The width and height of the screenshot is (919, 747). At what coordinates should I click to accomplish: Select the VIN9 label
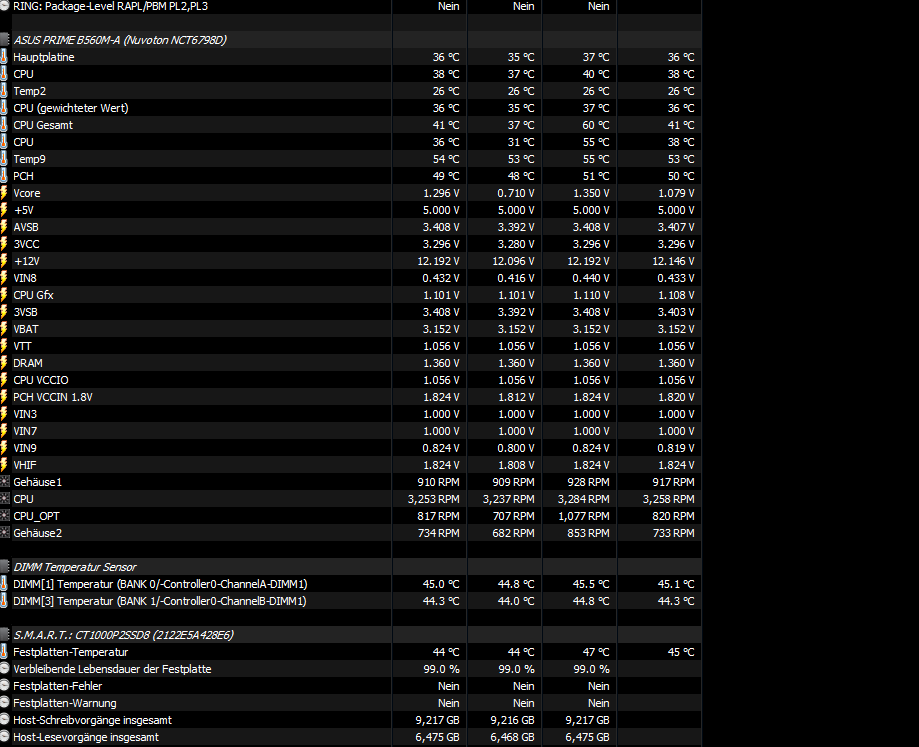(x=25, y=448)
